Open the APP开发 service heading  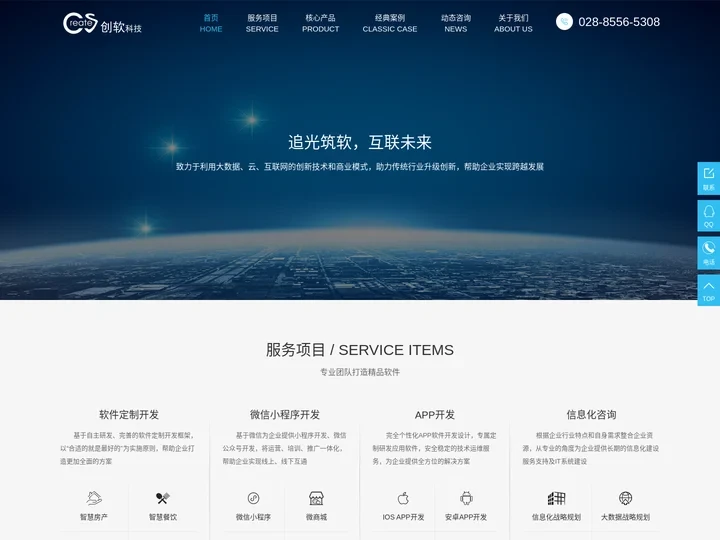coord(435,415)
